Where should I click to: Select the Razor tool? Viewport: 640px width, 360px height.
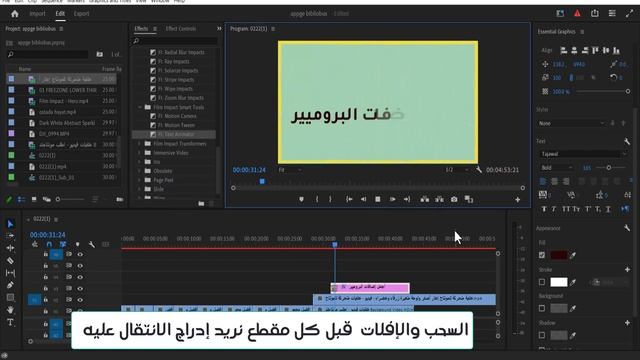pyautogui.click(x=11, y=260)
